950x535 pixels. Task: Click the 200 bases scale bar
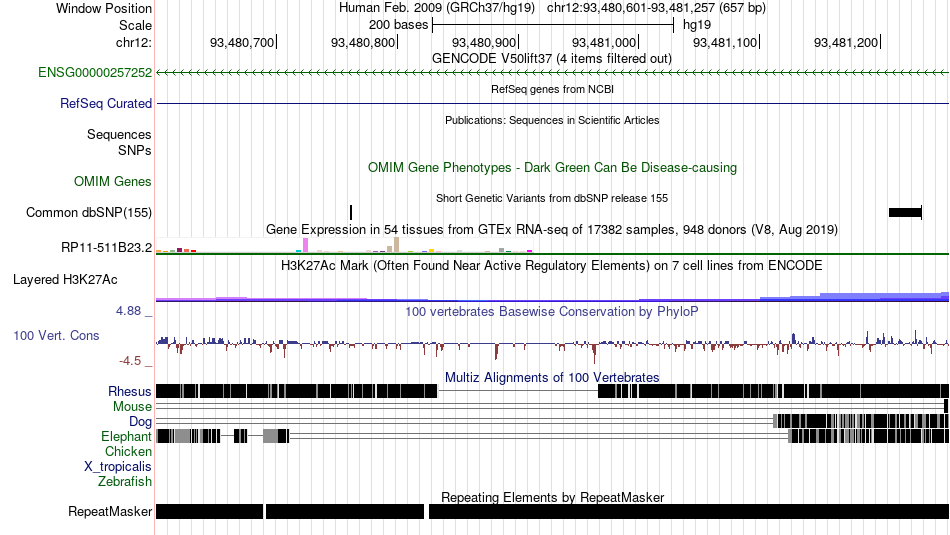point(553,25)
